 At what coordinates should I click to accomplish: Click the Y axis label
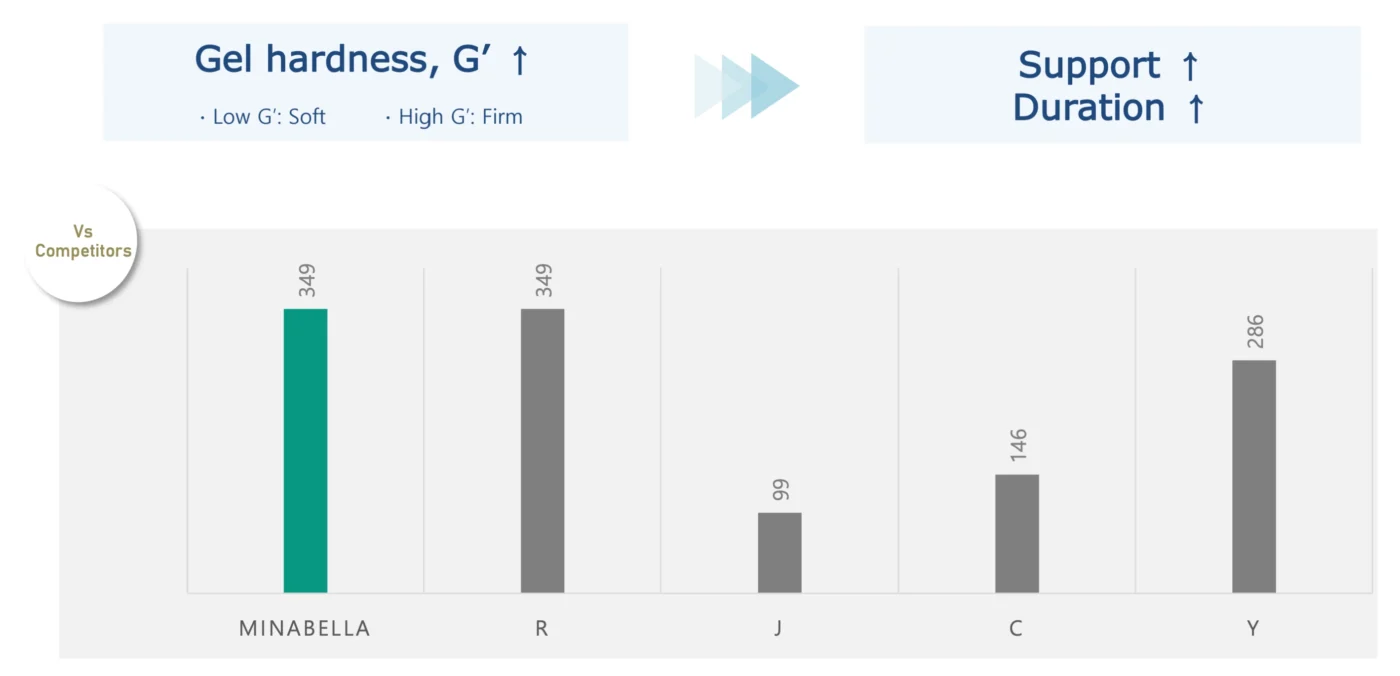click(1253, 629)
